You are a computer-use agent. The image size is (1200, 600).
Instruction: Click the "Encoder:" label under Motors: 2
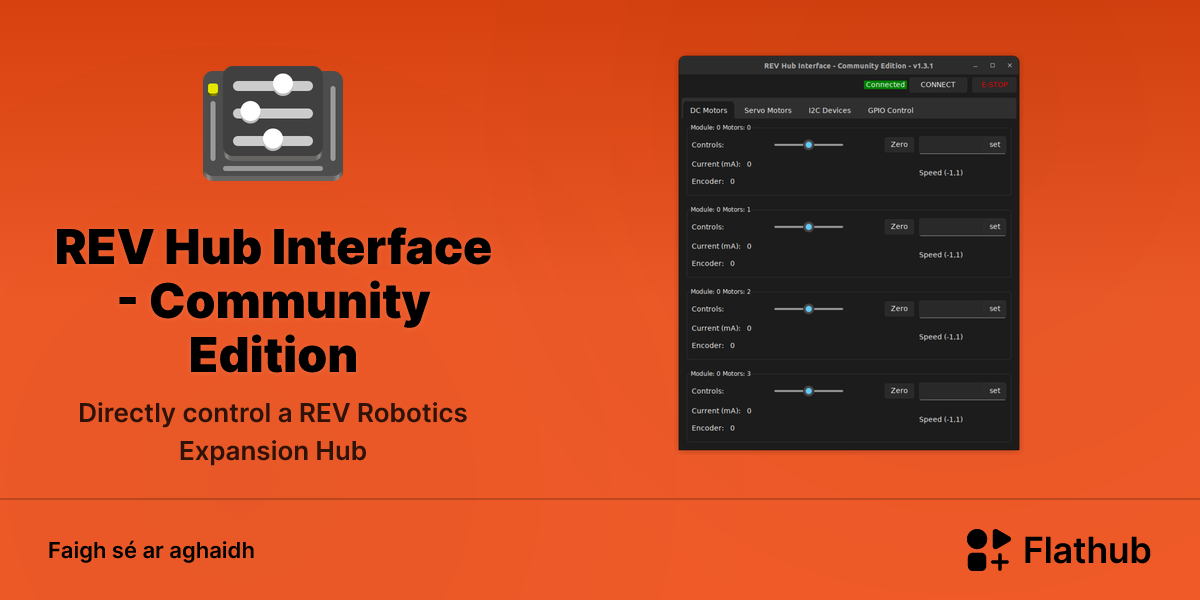pyautogui.click(x=708, y=346)
